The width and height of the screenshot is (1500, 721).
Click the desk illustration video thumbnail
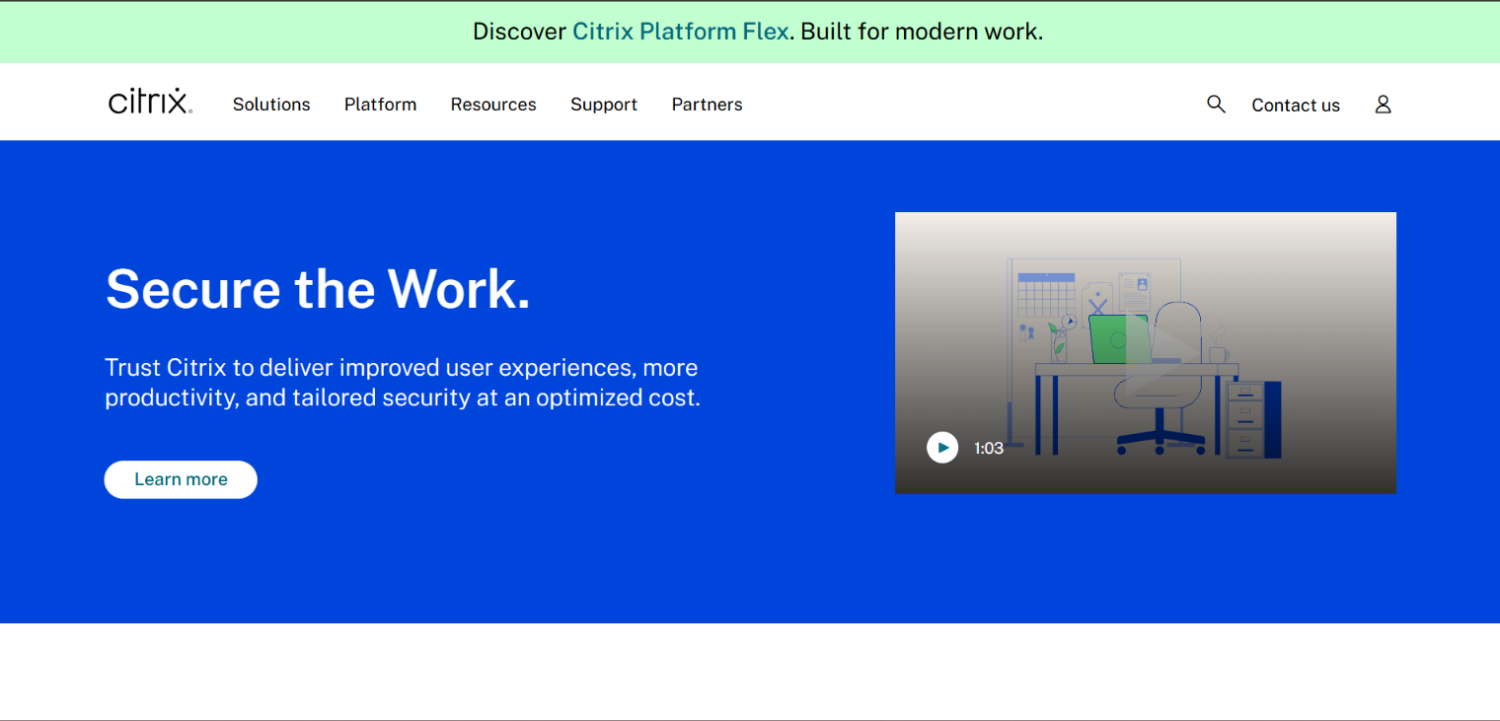(1145, 353)
